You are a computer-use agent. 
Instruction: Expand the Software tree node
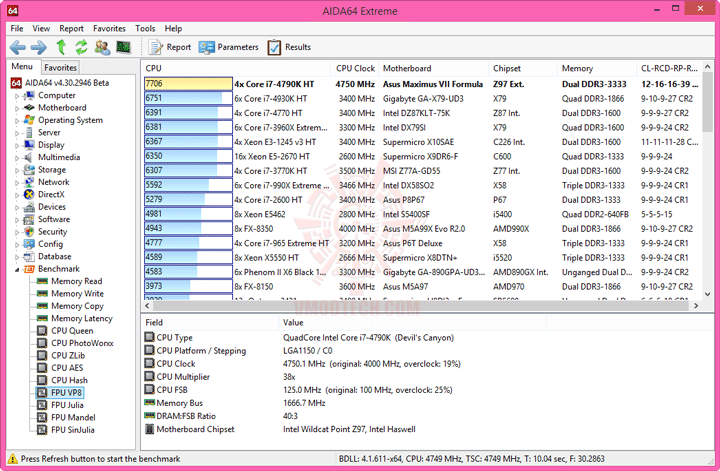click(x=17, y=220)
